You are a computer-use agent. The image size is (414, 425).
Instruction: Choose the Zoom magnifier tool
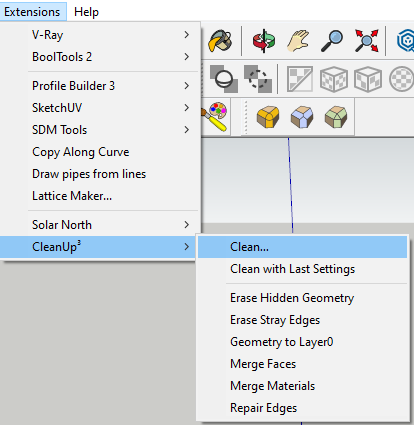pos(332,41)
